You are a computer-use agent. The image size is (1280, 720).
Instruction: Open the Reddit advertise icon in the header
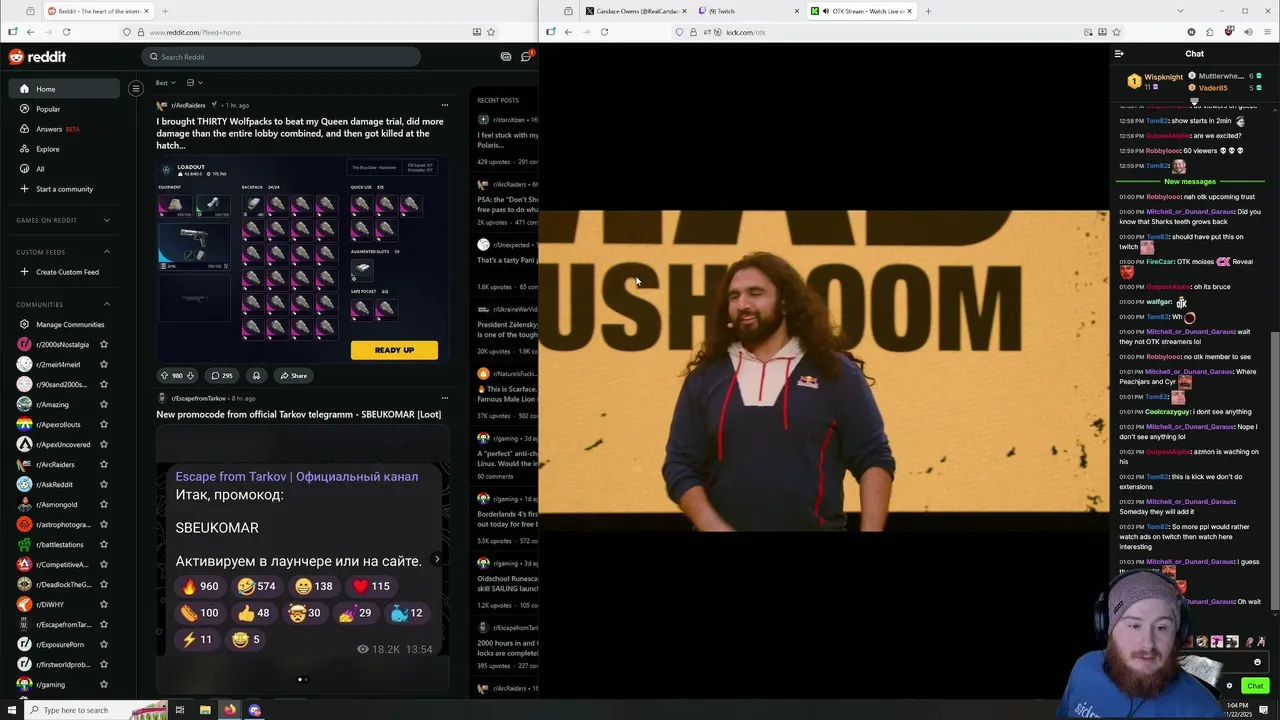(x=506, y=57)
